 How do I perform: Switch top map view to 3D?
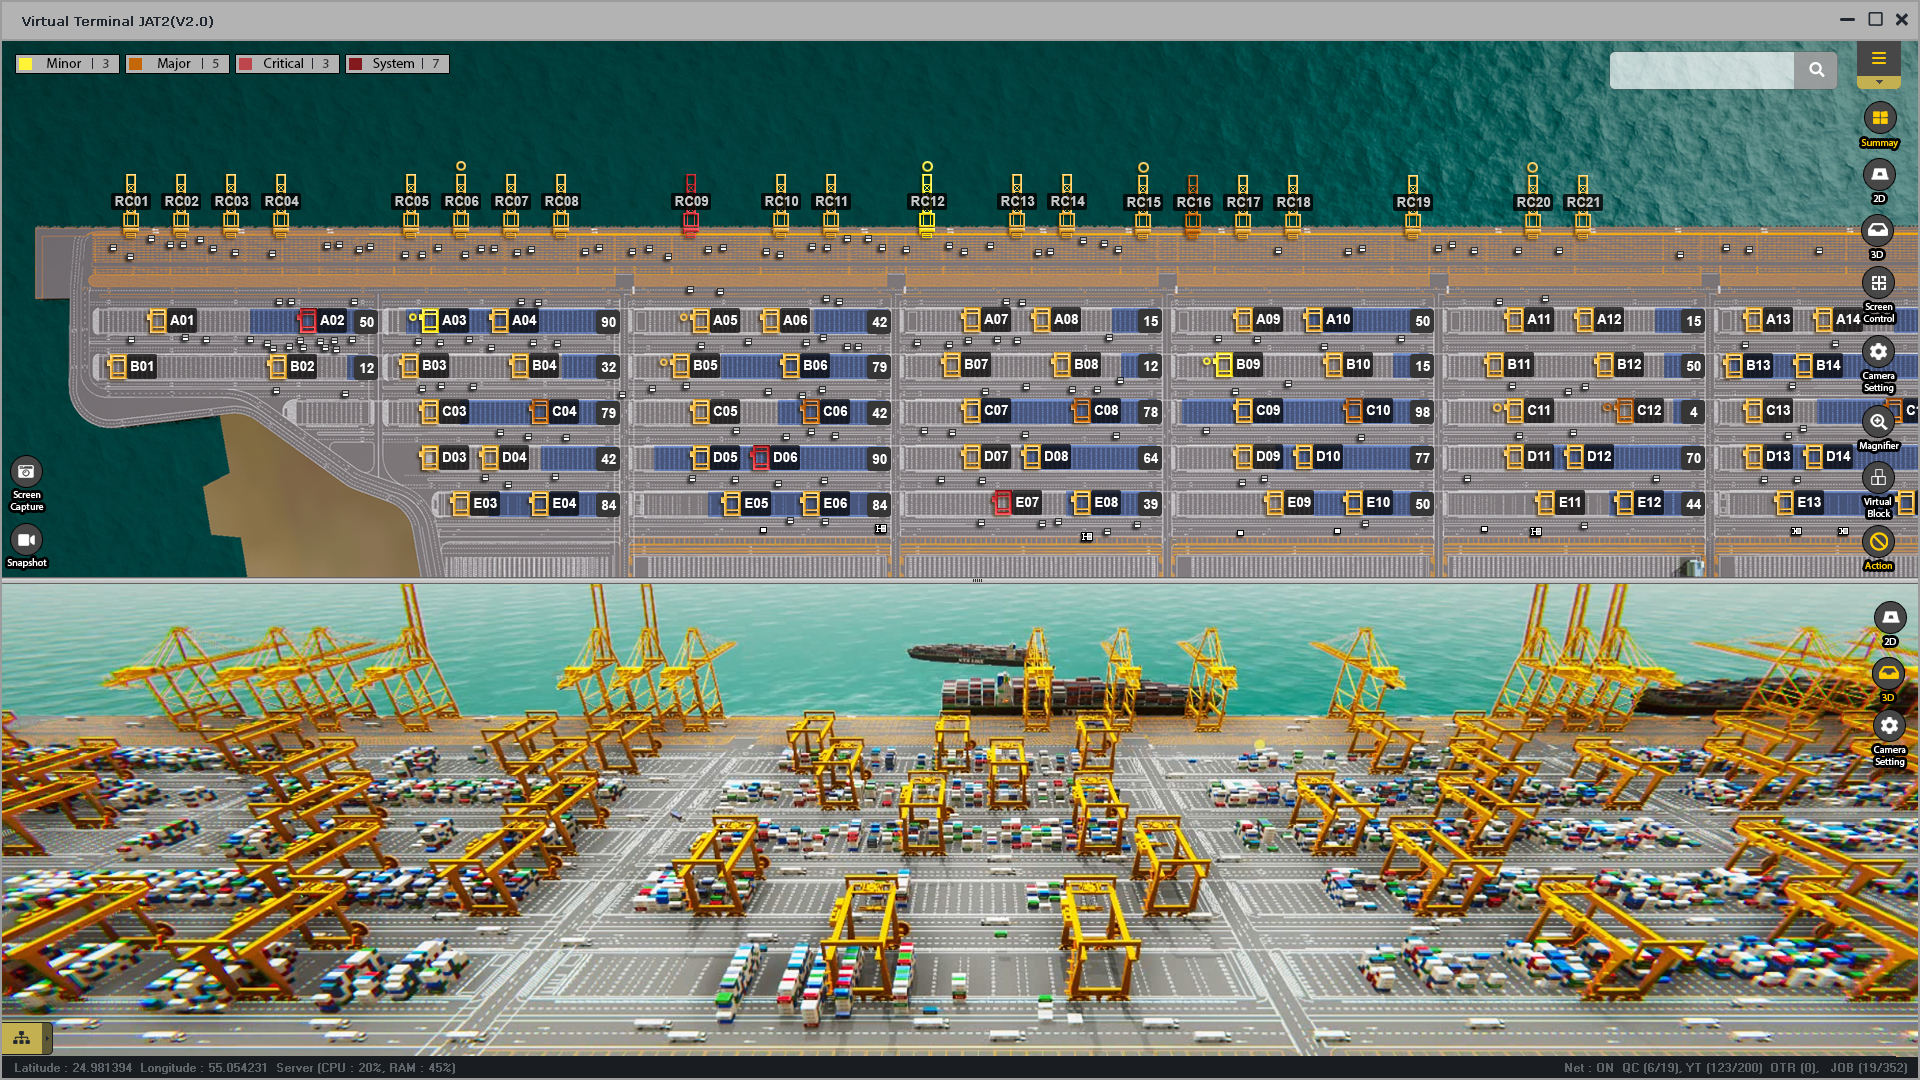point(1878,231)
